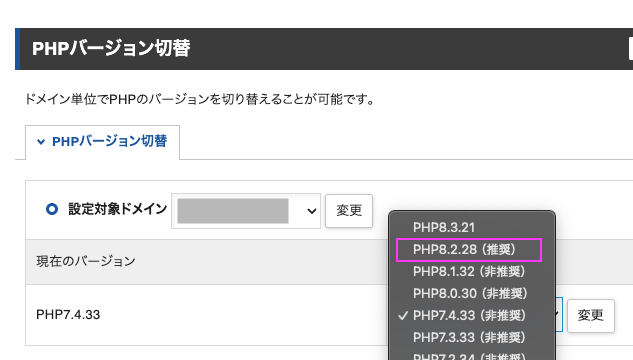This screenshot has width=633, height=360.
Task: Click the circle icon beside 設定対象ドメイン
Action: coord(52,209)
